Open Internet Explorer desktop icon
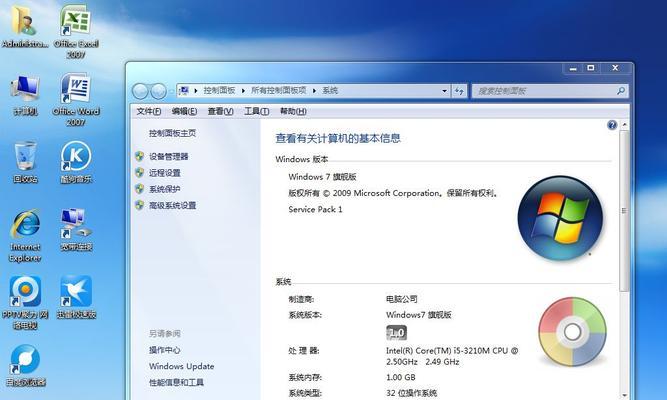667x400 pixels. [25, 235]
